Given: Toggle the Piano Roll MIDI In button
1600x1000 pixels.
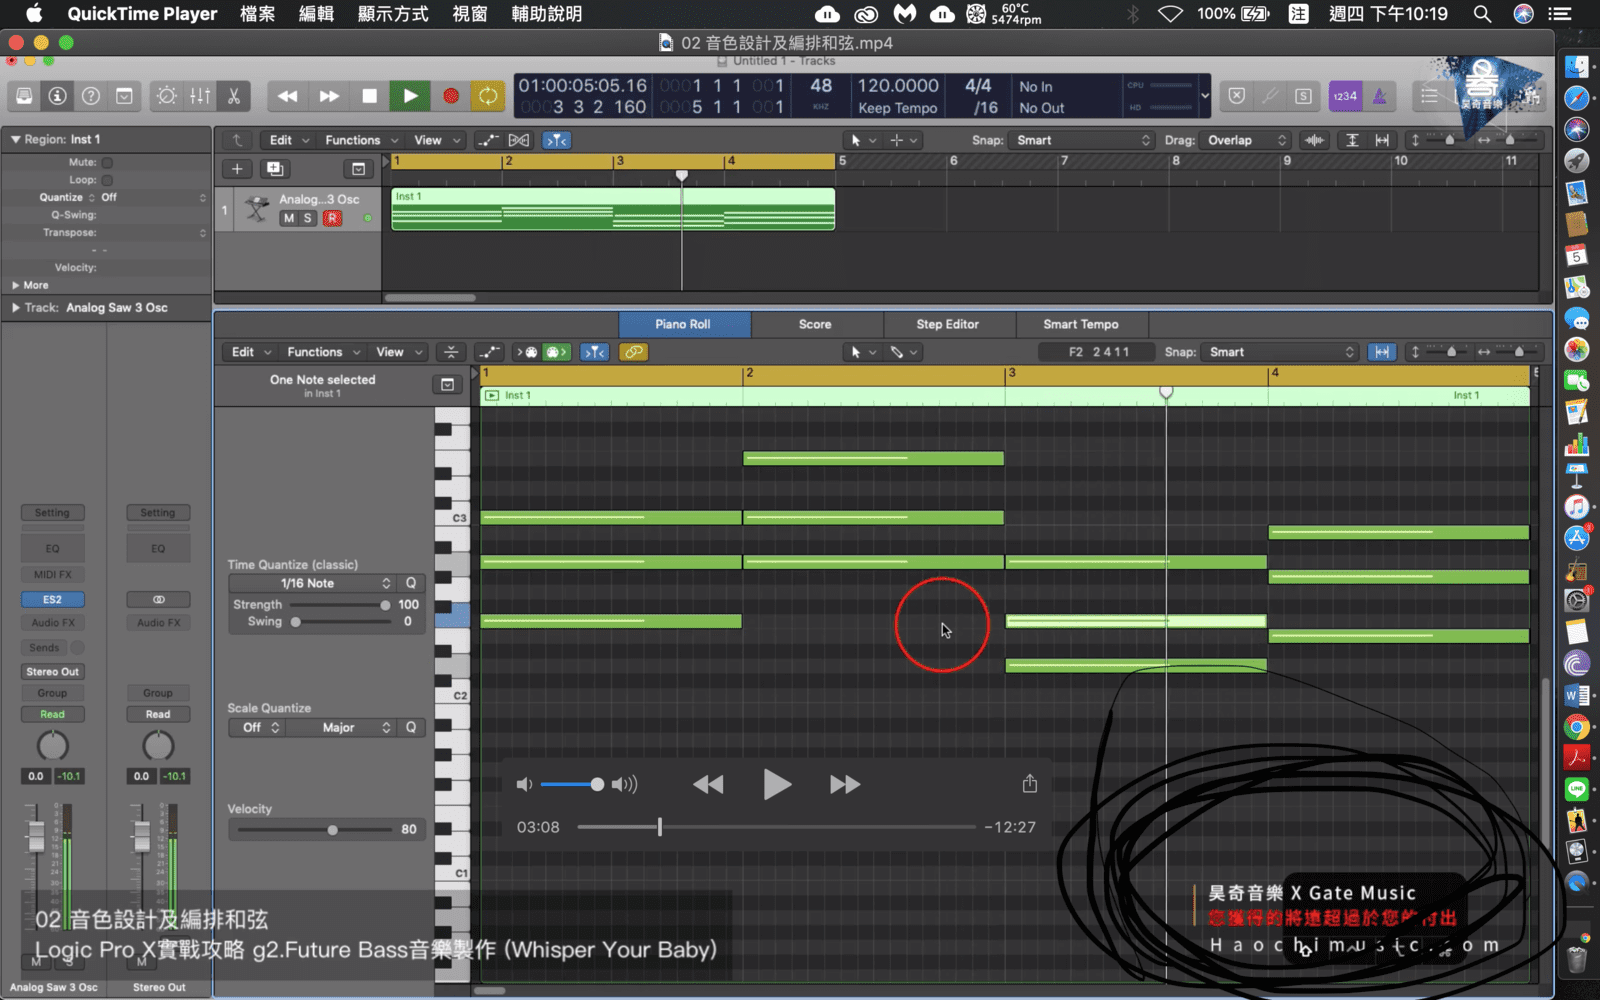Looking at the screenshot, I should click(x=526, y=352).
